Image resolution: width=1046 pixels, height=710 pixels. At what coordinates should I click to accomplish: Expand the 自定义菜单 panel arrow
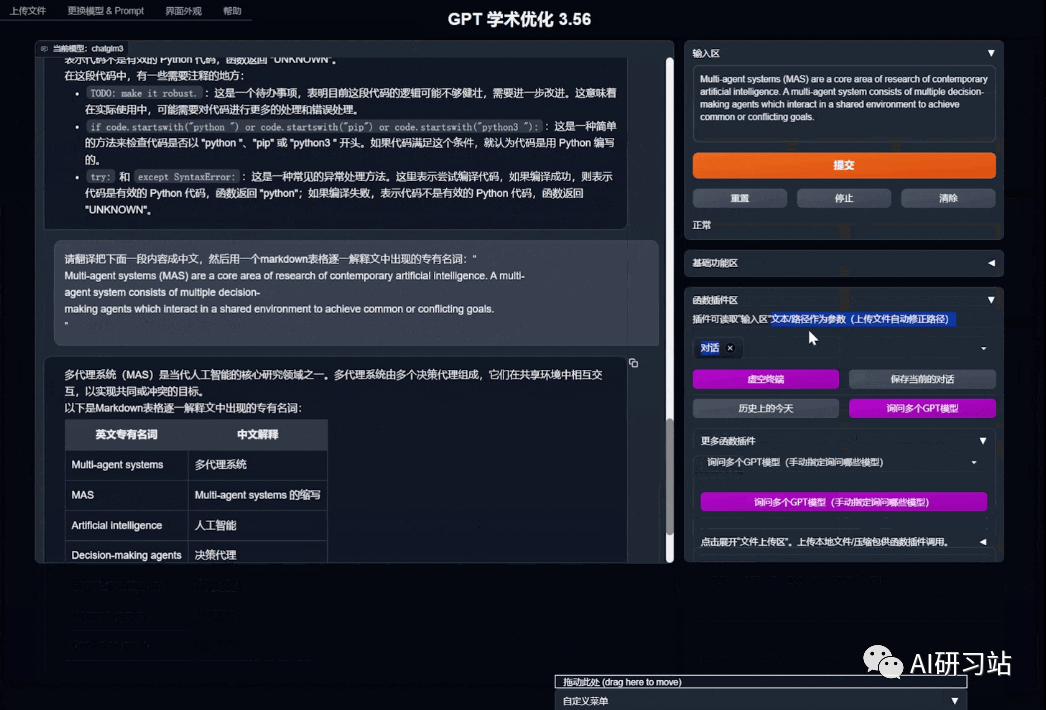coord(955,701)
